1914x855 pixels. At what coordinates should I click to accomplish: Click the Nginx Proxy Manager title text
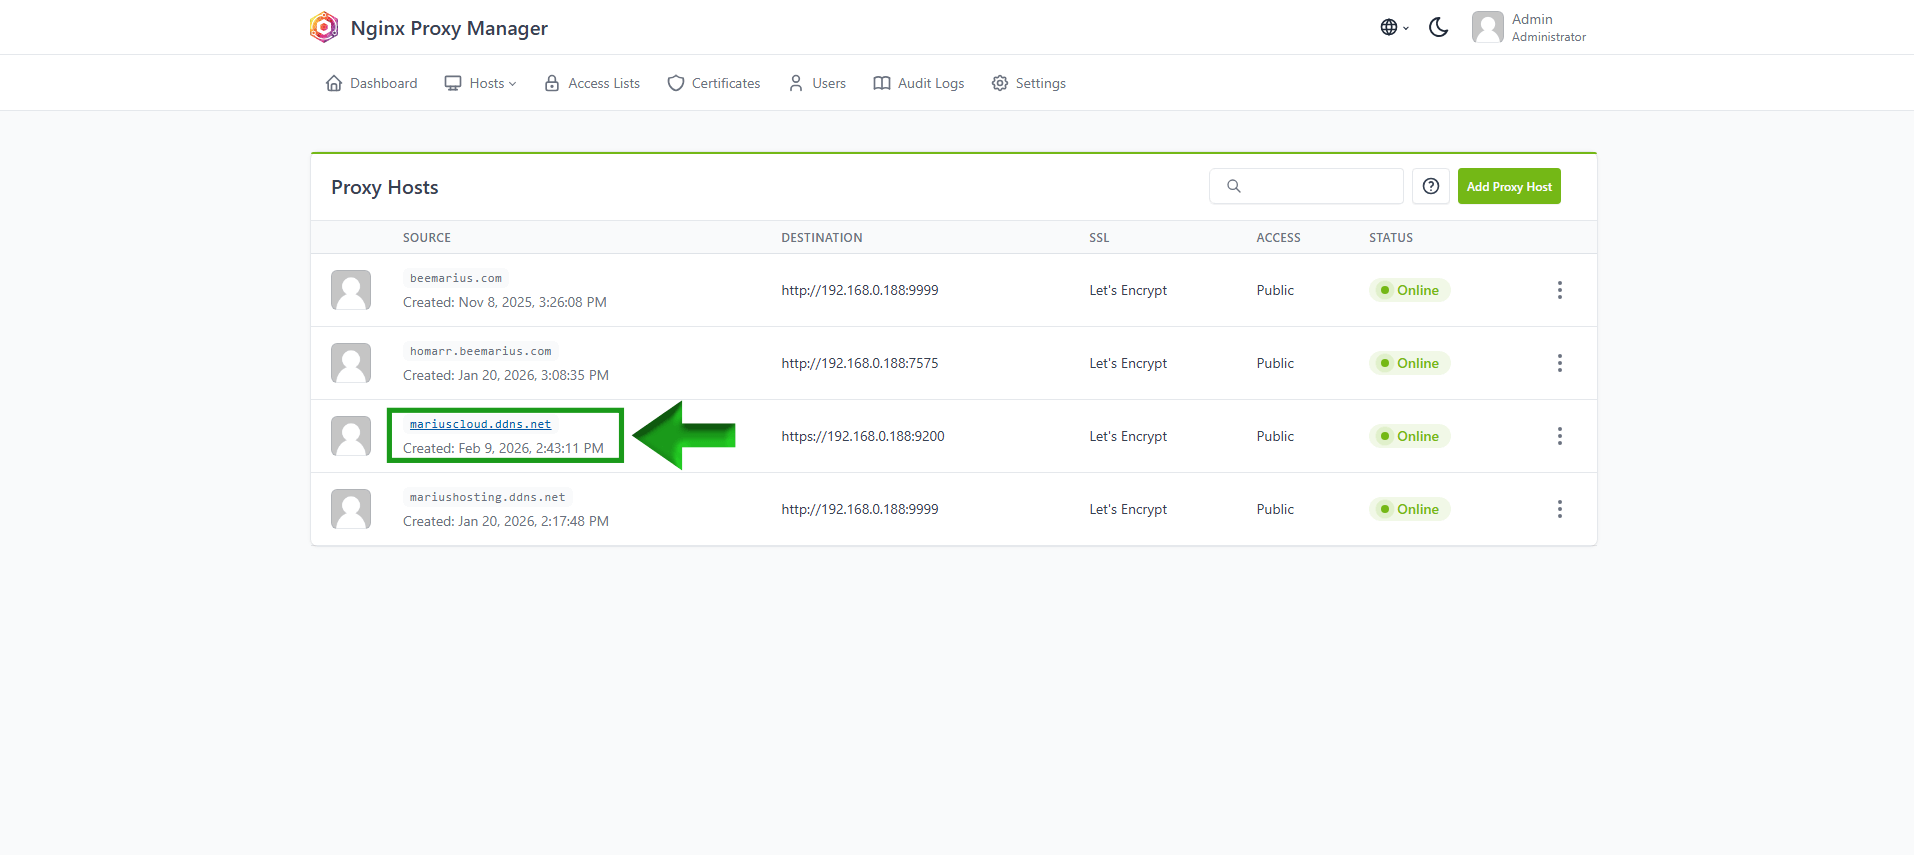[x=449, y=28]
